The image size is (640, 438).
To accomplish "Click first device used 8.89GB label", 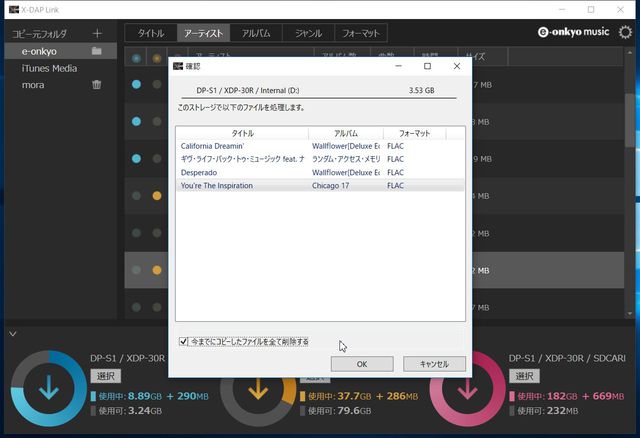I will (149, 396).
